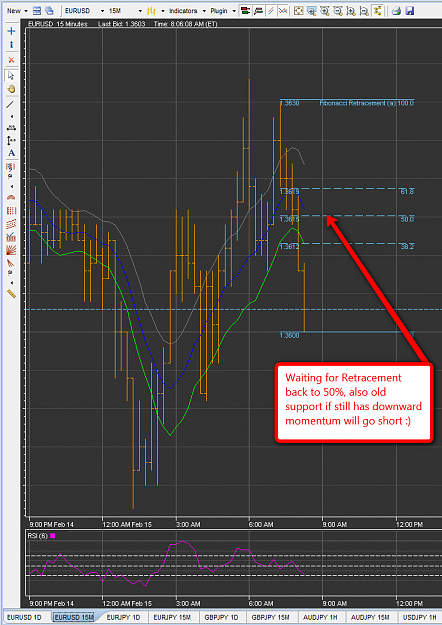Expand the small arrow above ruler tool
Screen dimensions: 442x625
point(11,283)
